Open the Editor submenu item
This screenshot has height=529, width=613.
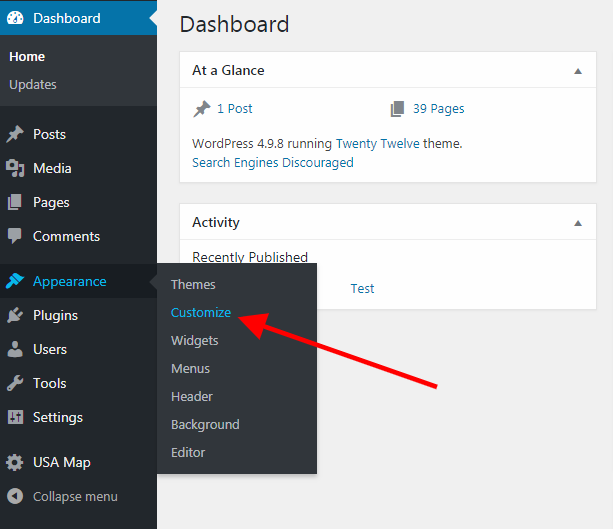point(188,452)
